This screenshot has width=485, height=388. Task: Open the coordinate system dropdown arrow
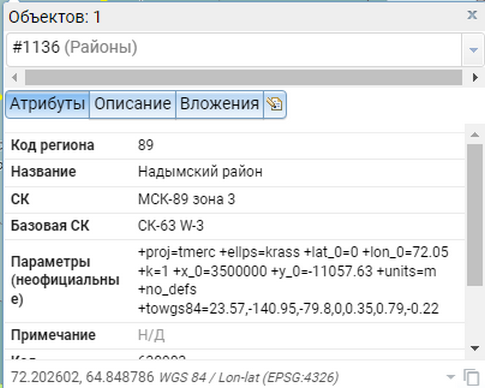click(x=450, y=377)
